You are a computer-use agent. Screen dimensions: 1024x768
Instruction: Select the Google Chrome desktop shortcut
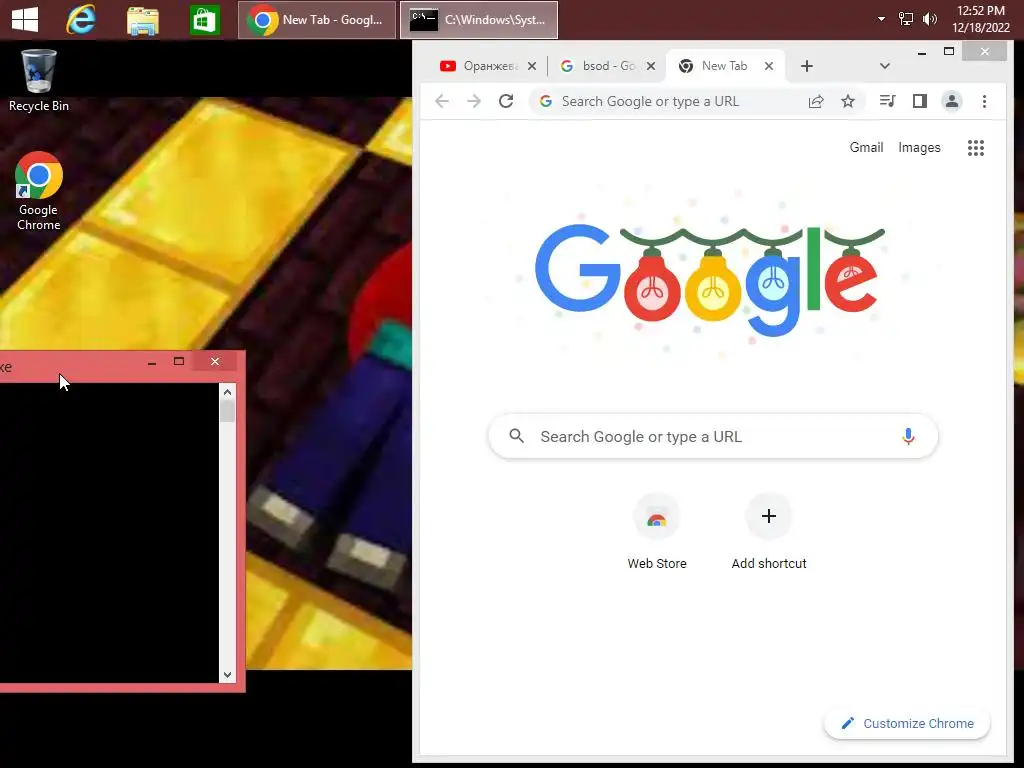(x=39, y=191)
